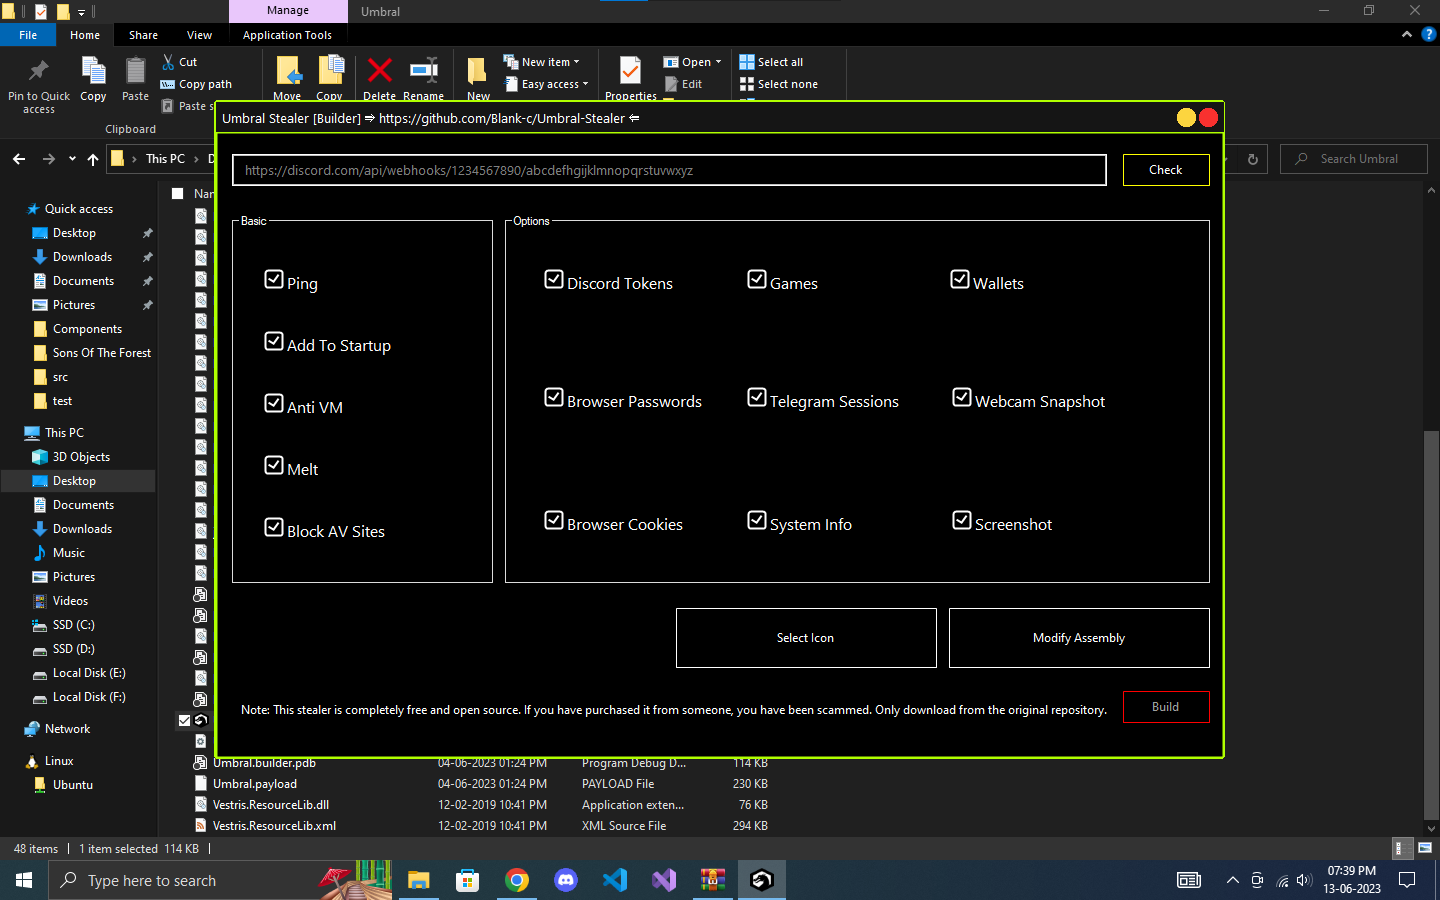Viewport: 1440px width, 900px height.
Task: Open file Properties via the ribbon icon
Action: pyautogui.click(x=629, y=73)
